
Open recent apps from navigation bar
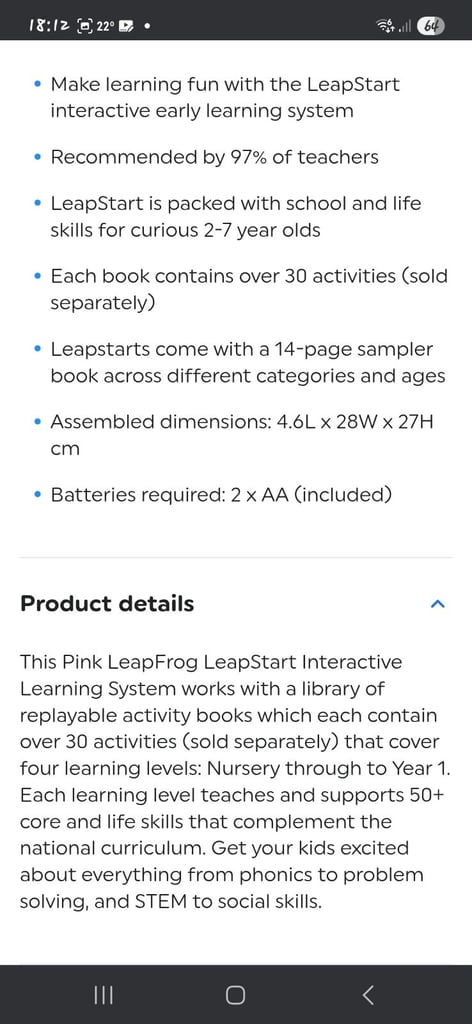click(103, 995)
